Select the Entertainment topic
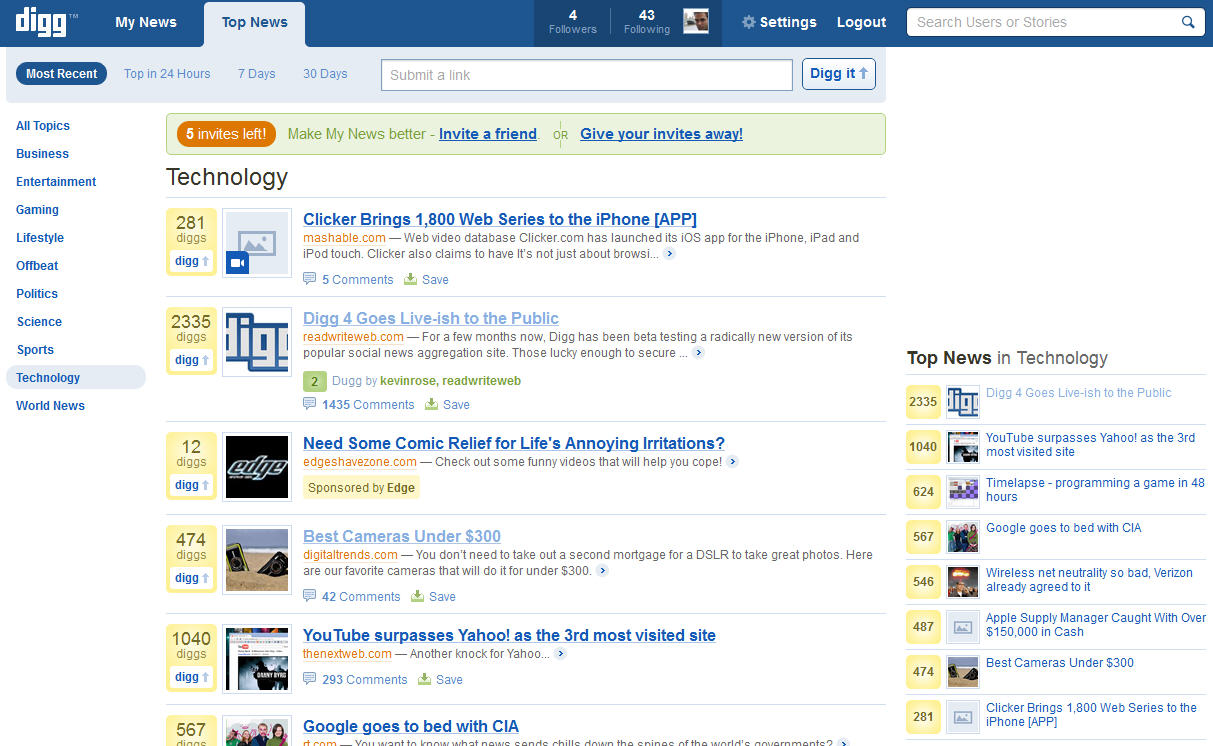 (56, 182)
